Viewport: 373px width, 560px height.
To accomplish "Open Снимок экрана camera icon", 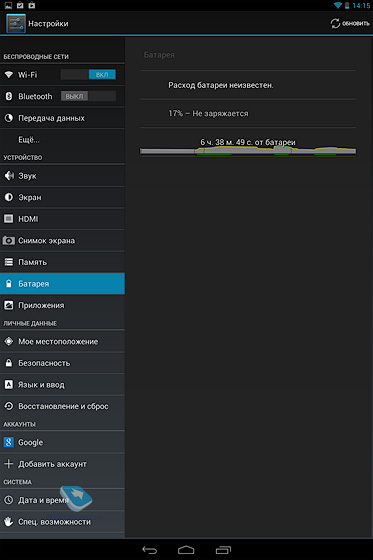I will click(x=9, y=240).
